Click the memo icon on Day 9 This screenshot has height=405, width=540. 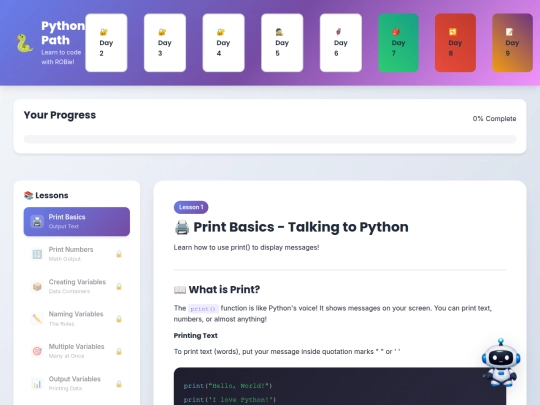click(x=509, y=32)
